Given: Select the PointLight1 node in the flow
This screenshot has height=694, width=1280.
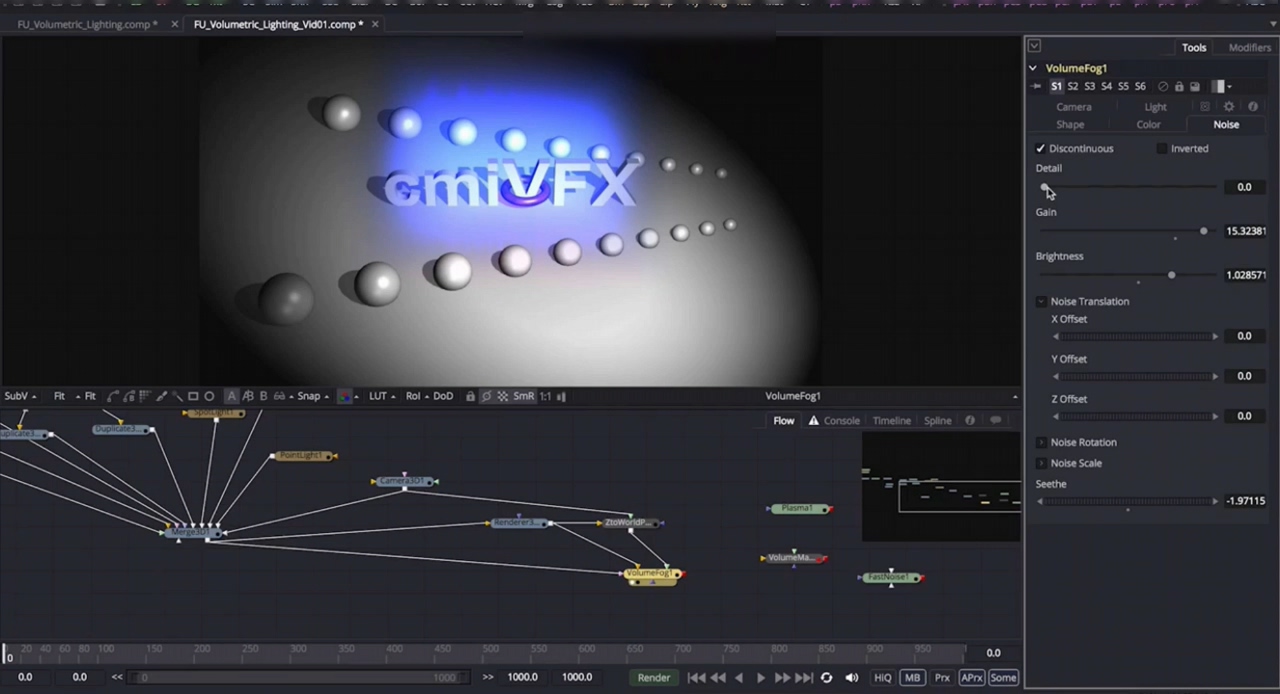Looking at the screenshot, I should pyautogui.click(x=304, y=456).
